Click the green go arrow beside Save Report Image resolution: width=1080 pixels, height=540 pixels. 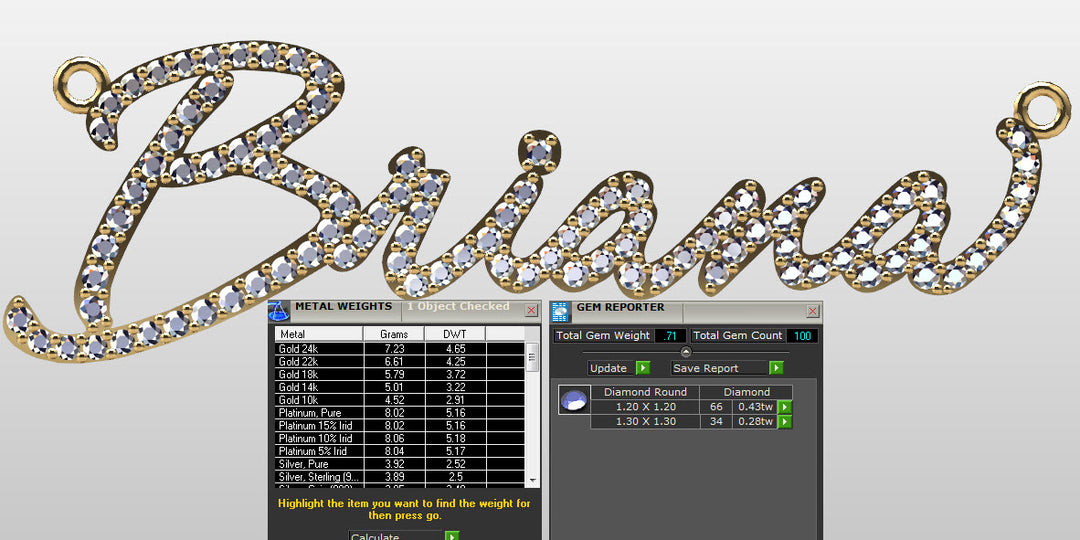pyautogui.click(x=776, y=368)
